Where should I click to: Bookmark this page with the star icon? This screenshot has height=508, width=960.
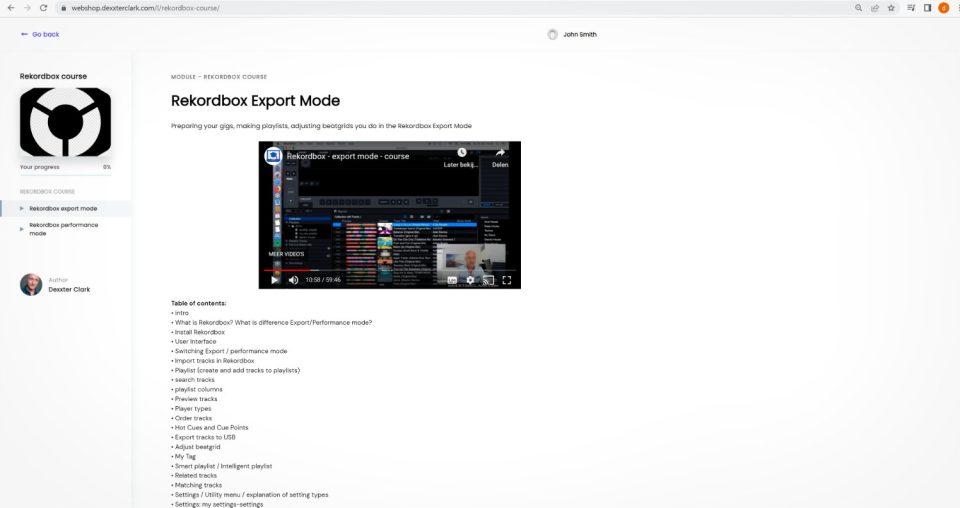click(891, 8)
